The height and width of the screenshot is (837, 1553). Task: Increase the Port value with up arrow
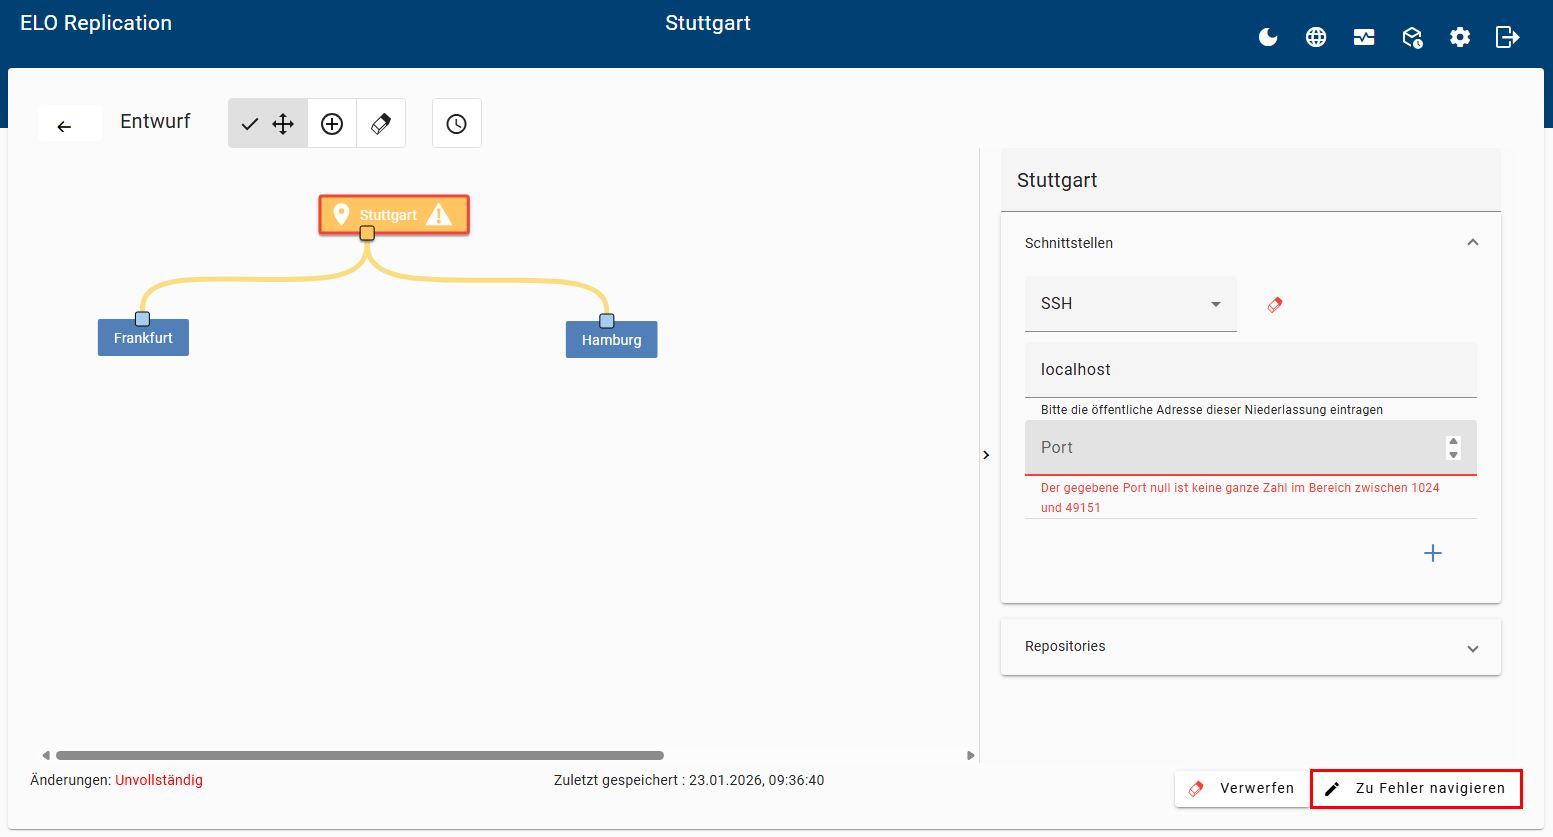(x=1454, y=442)
